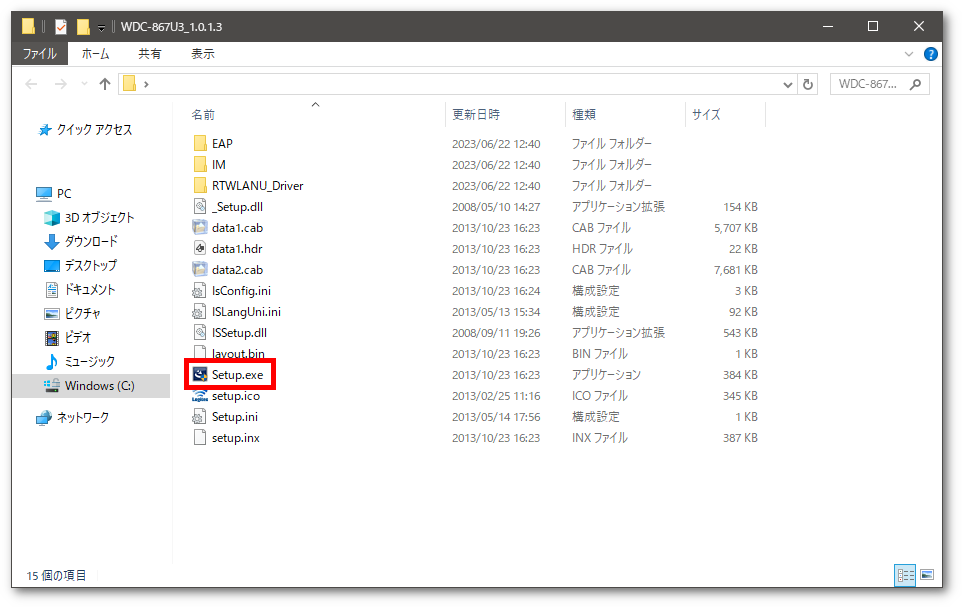Sort by the 更新日時 column header
Image resolution: width=962 pixels, height=607 pixels.
506,114
